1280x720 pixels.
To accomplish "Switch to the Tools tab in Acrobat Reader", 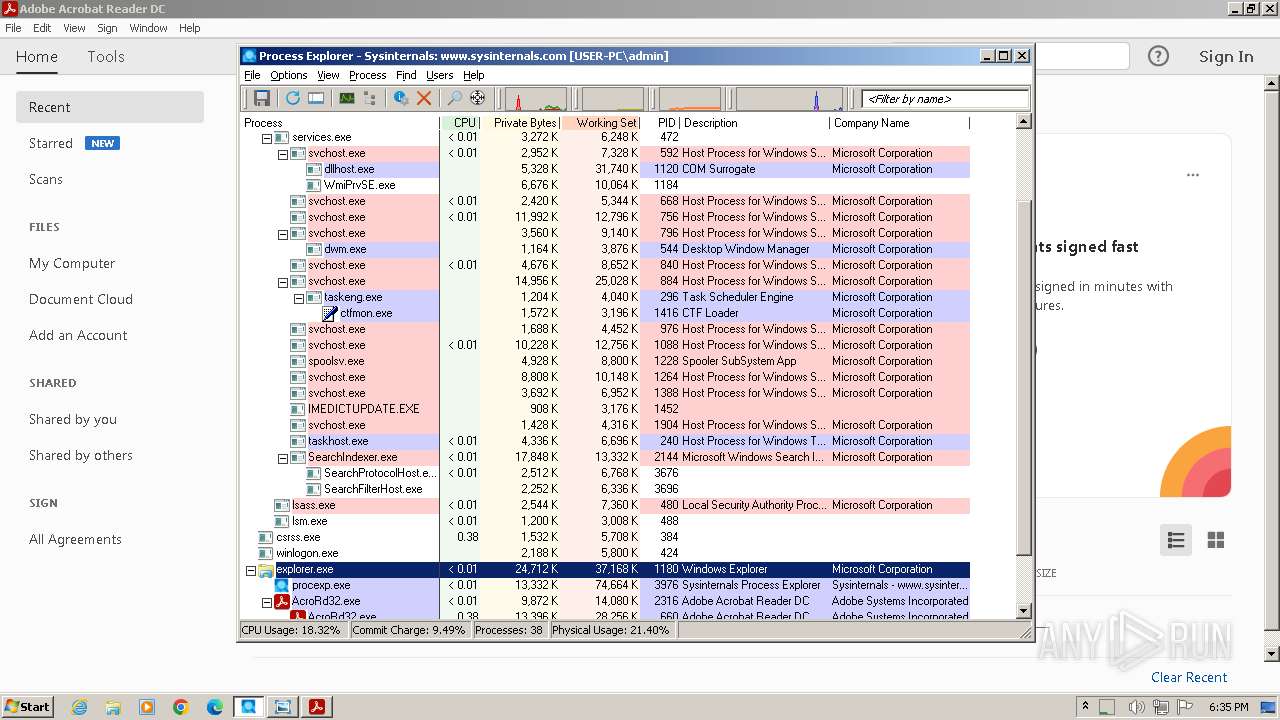I will coord(106,57).
